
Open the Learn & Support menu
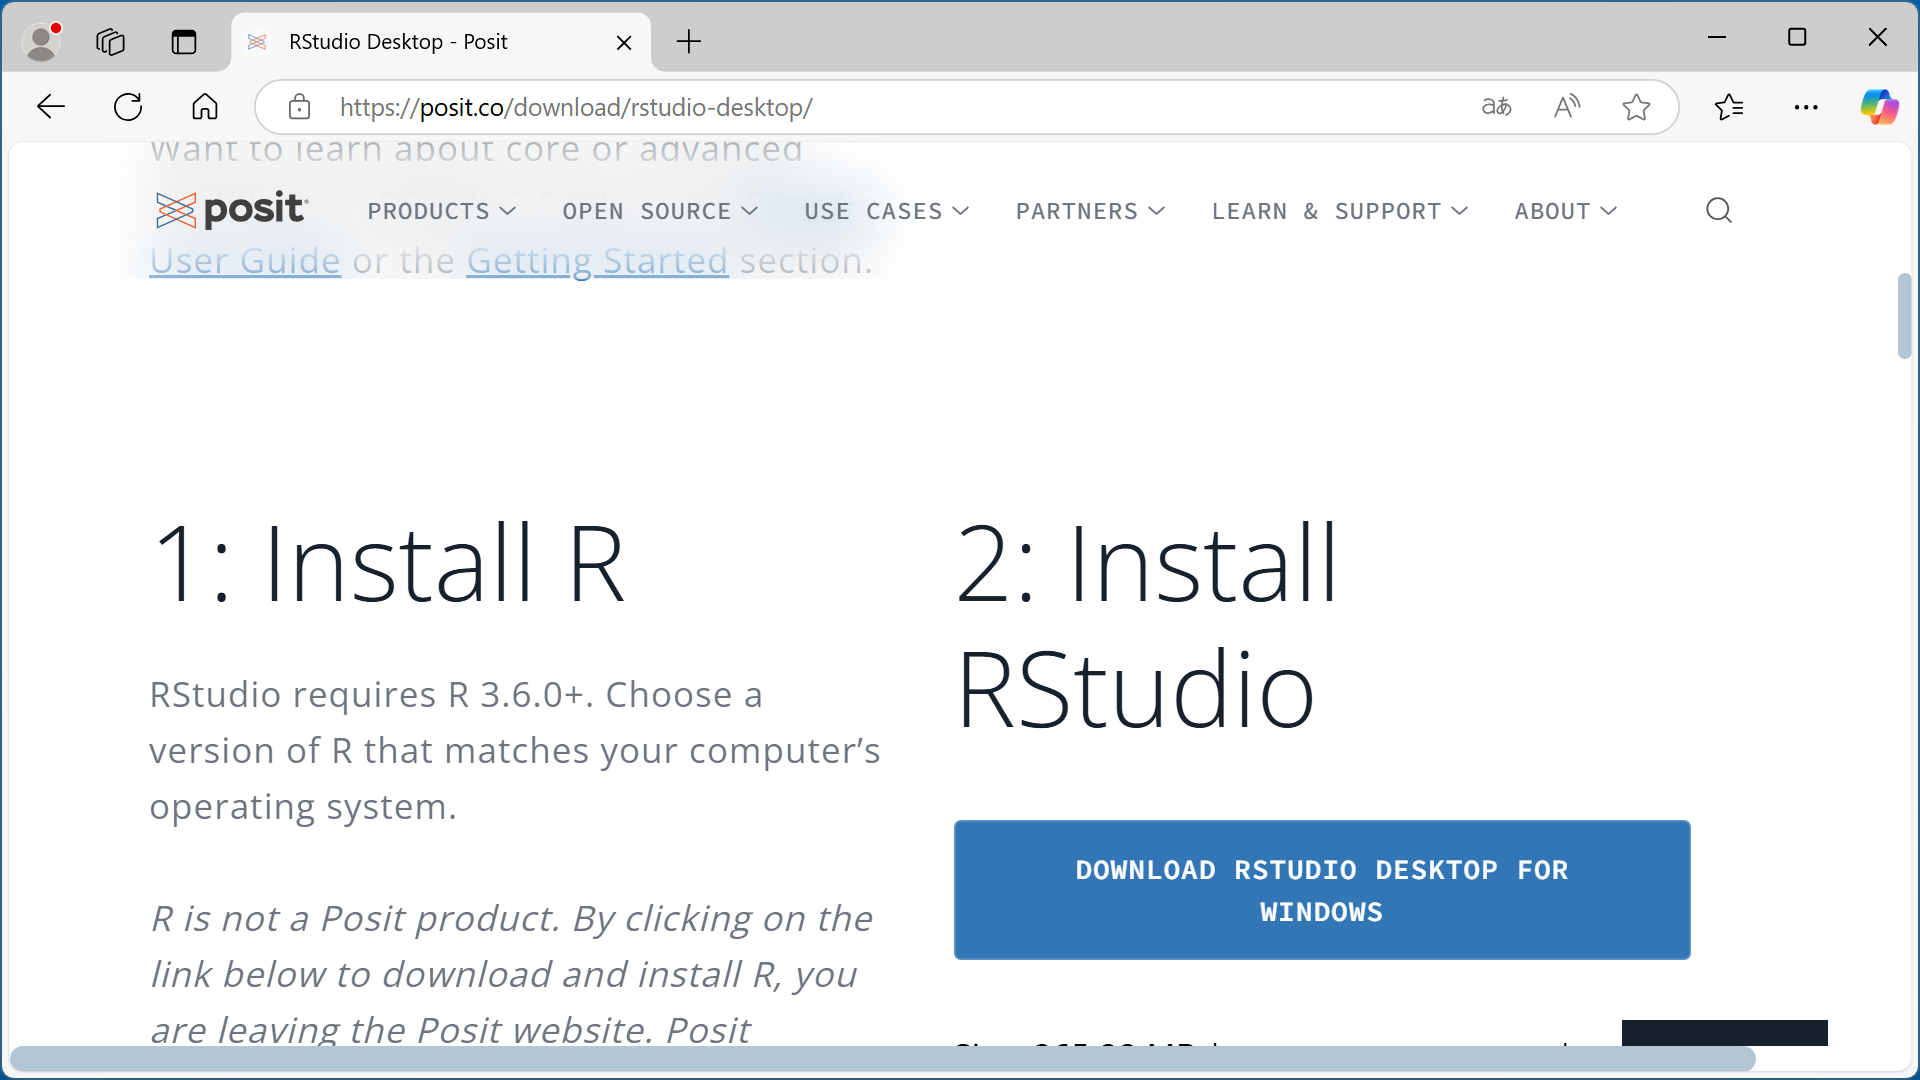(x=1339, y=211)
